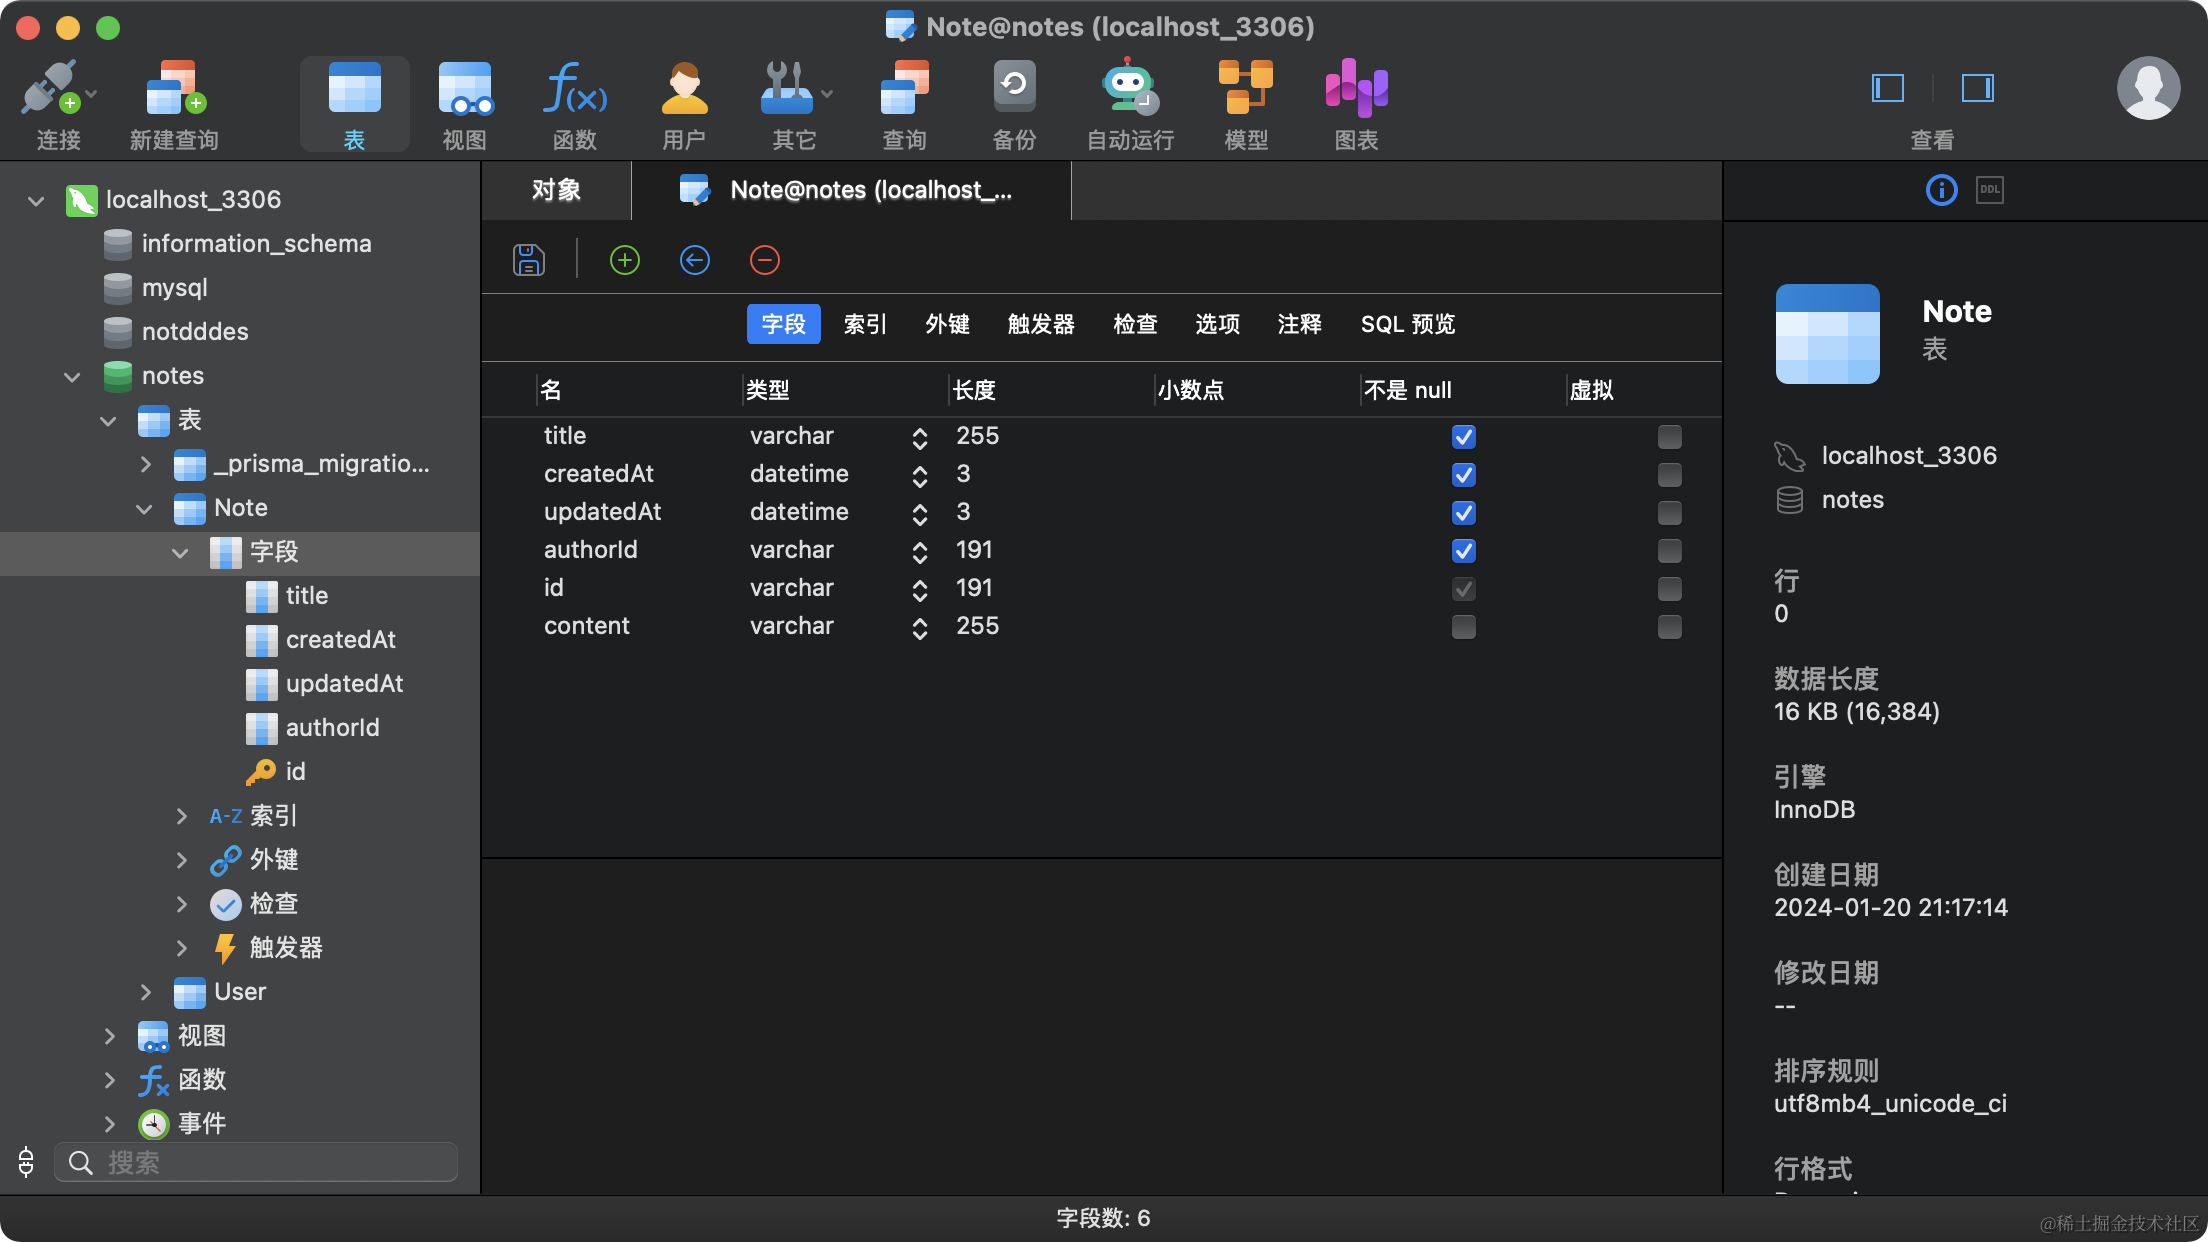Open the SQL 预览 tab
This screenshot has height=1242, width=2208.
1407,324
